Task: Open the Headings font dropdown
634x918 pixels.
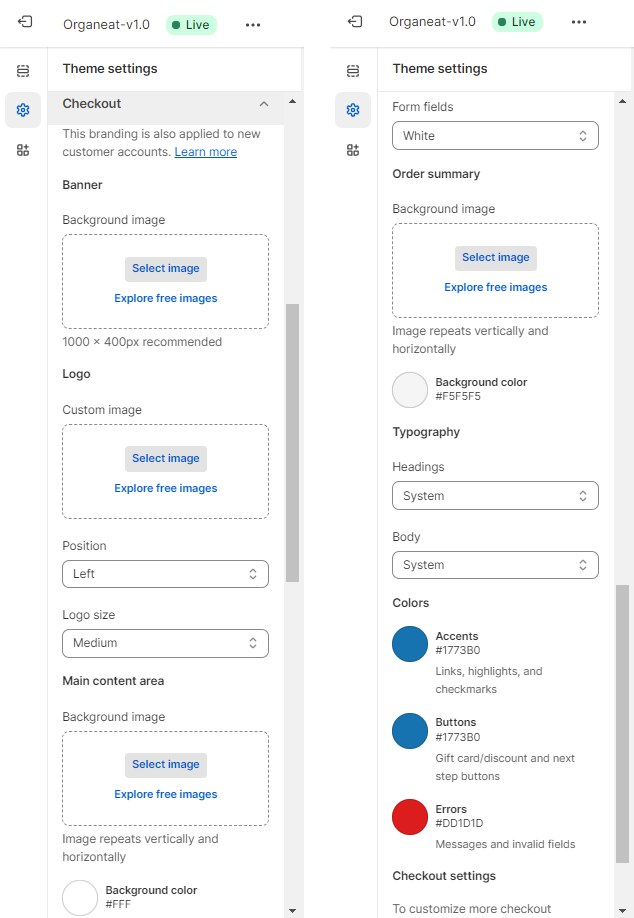Action: 495,495
